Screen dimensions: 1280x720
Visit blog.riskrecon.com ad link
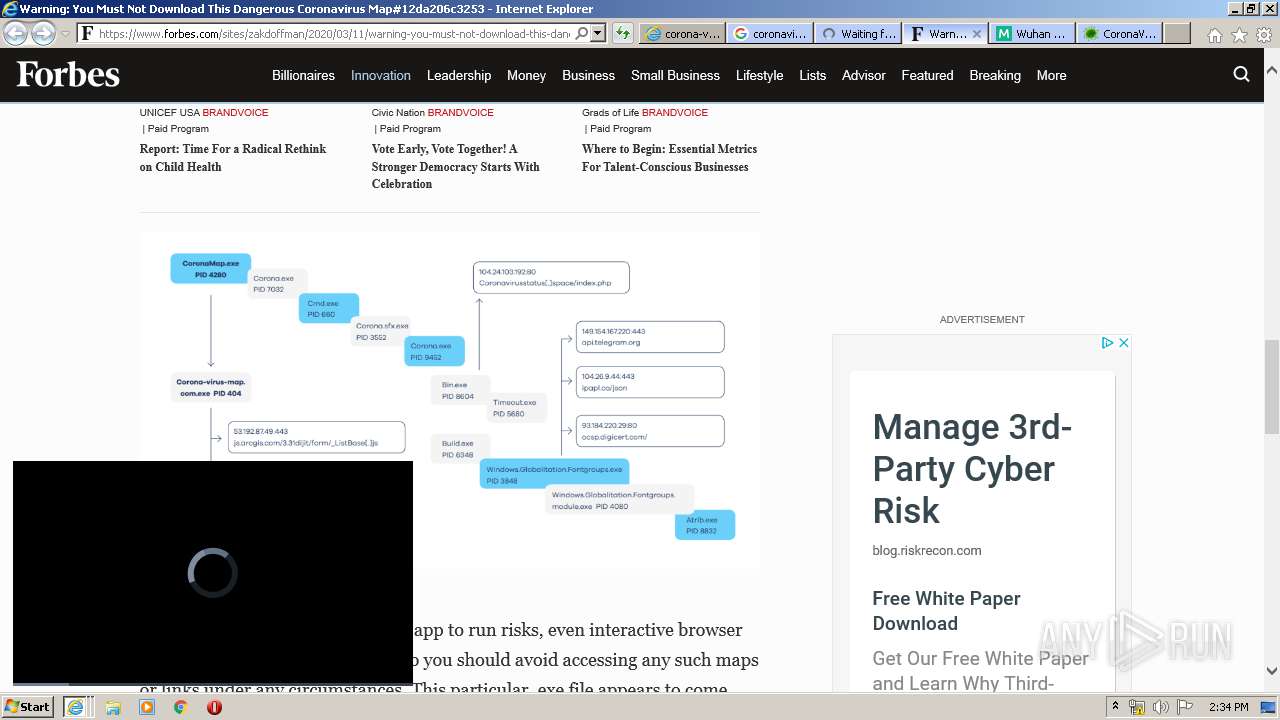coord(926,550)
